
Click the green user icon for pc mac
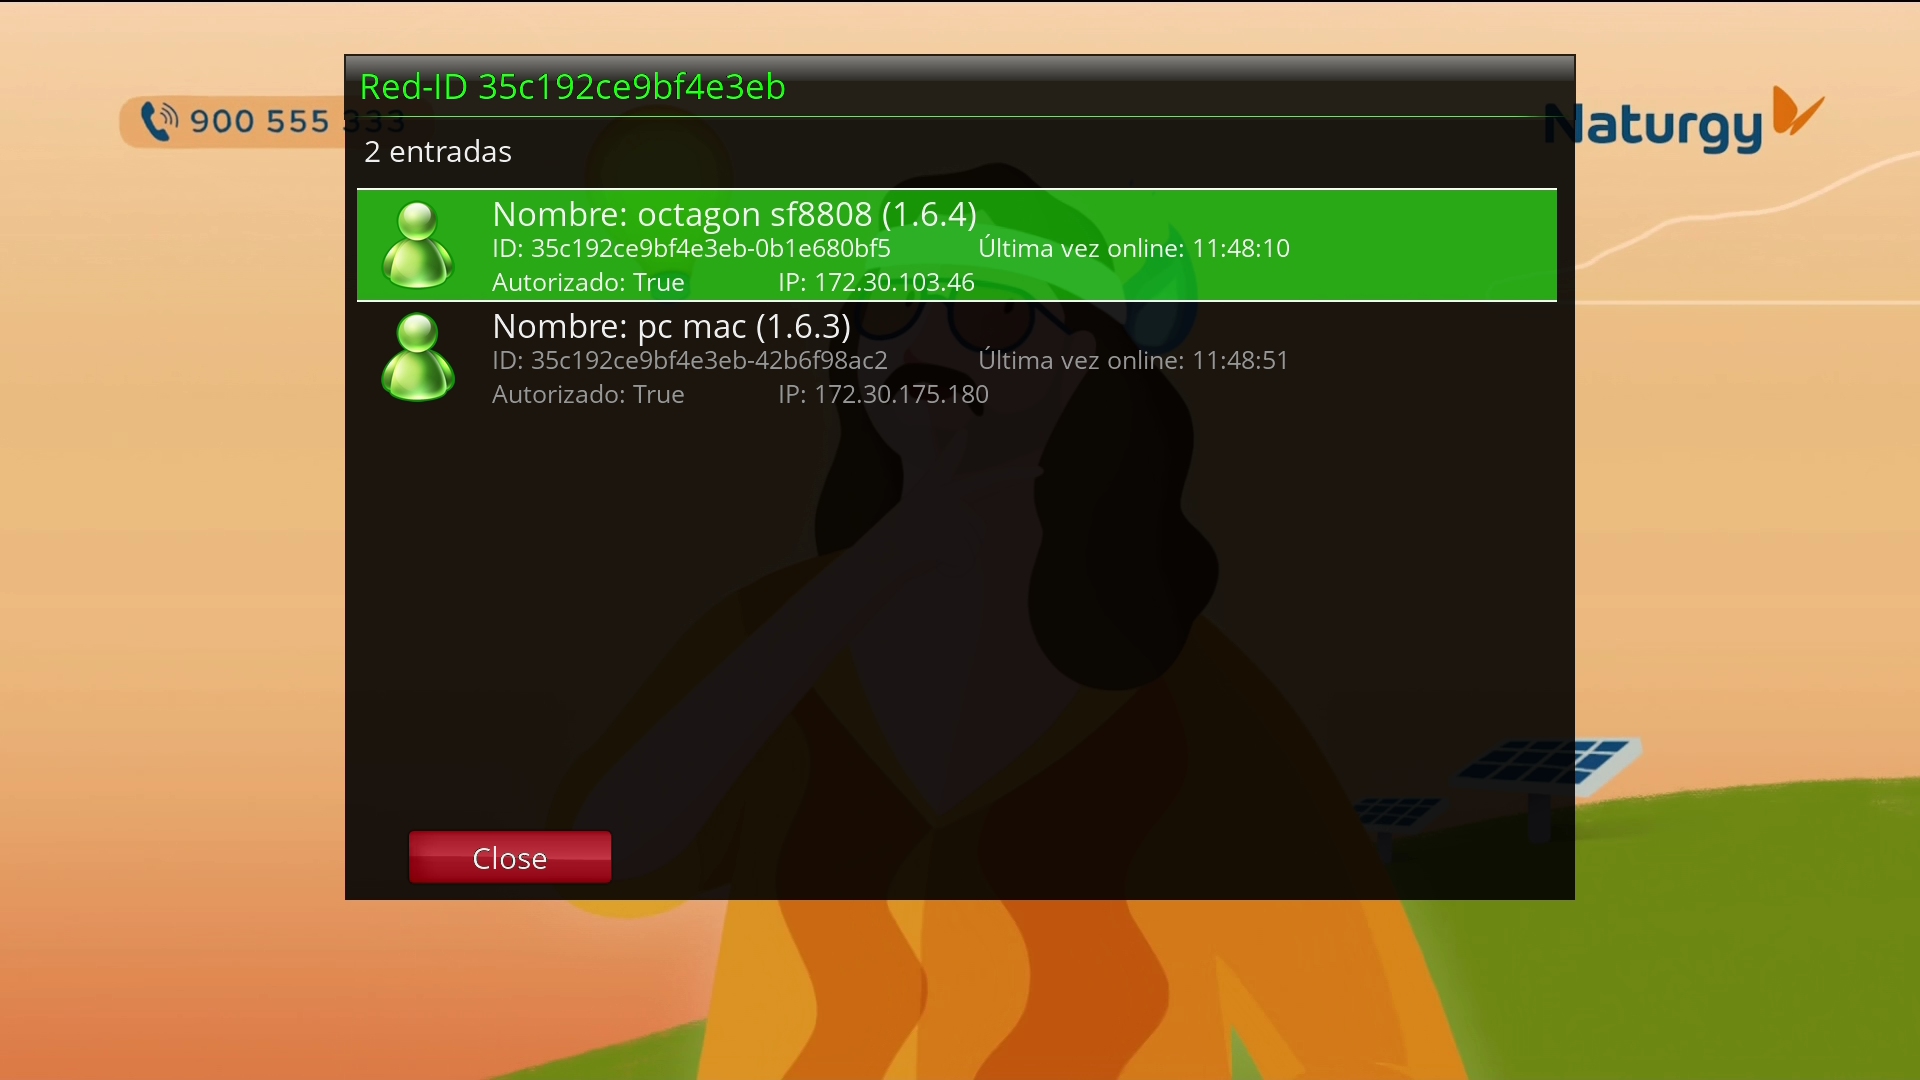click(x=418, y=357)
